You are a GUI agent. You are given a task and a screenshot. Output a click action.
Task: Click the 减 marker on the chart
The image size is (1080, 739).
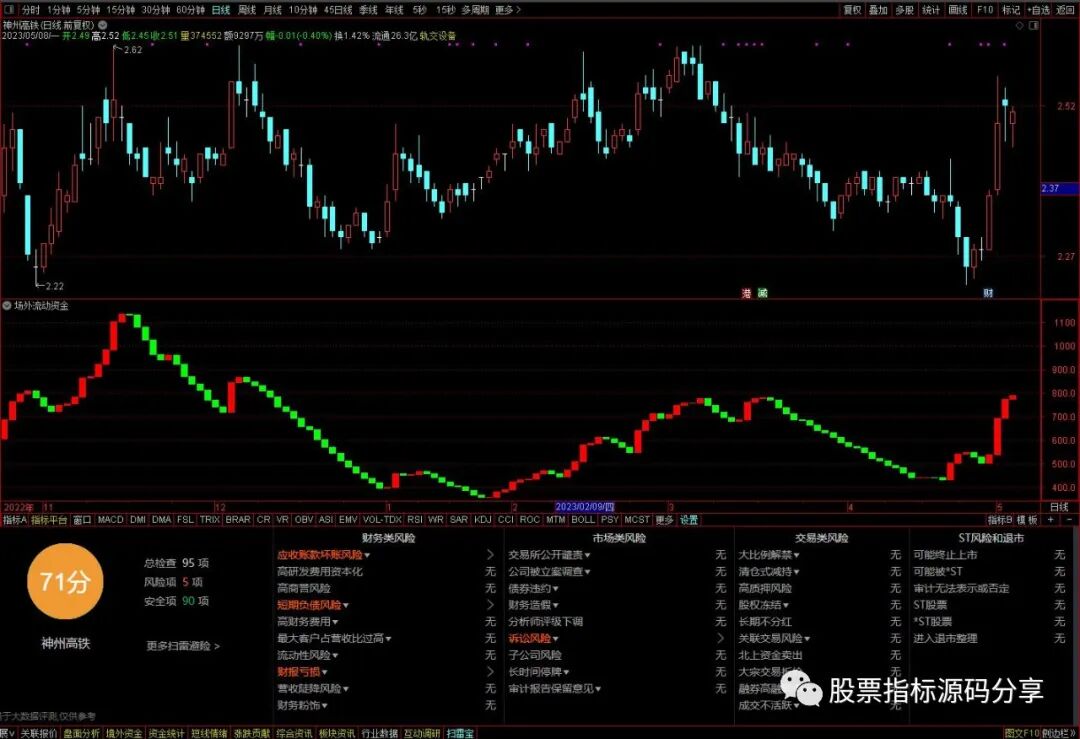tap(762, 293)
